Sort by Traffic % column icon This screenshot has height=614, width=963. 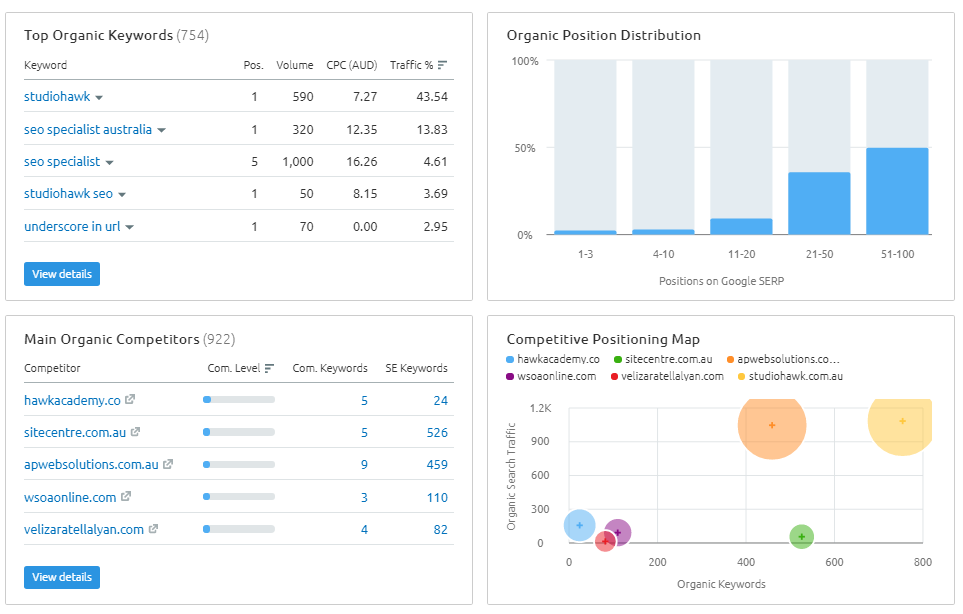click(443, 65)
